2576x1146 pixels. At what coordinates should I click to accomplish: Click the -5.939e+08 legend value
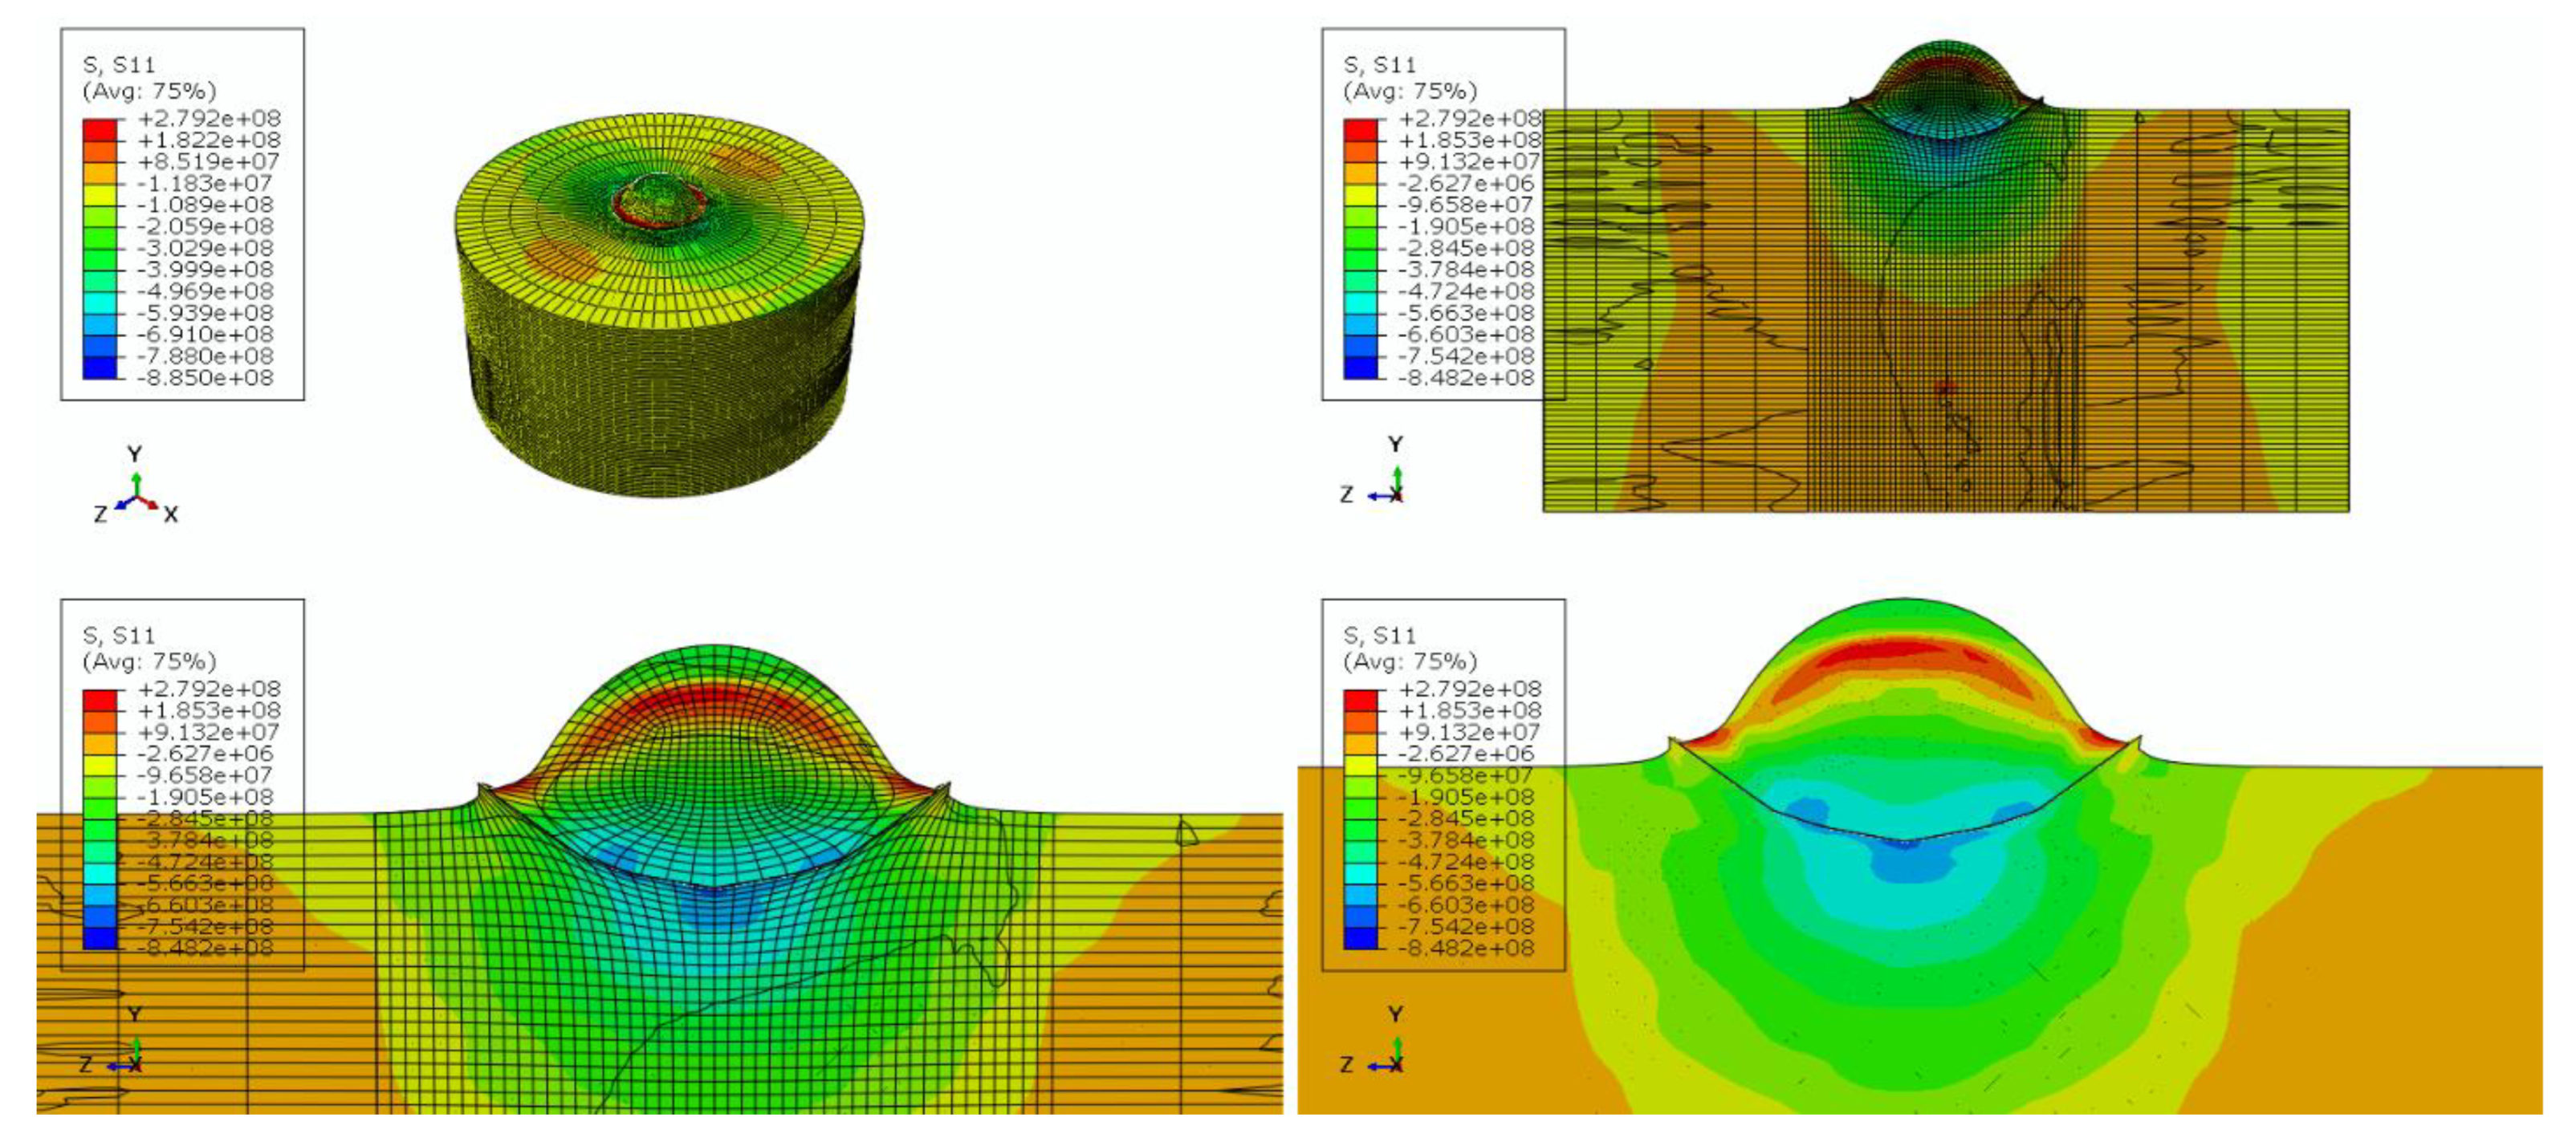(205, 313)
